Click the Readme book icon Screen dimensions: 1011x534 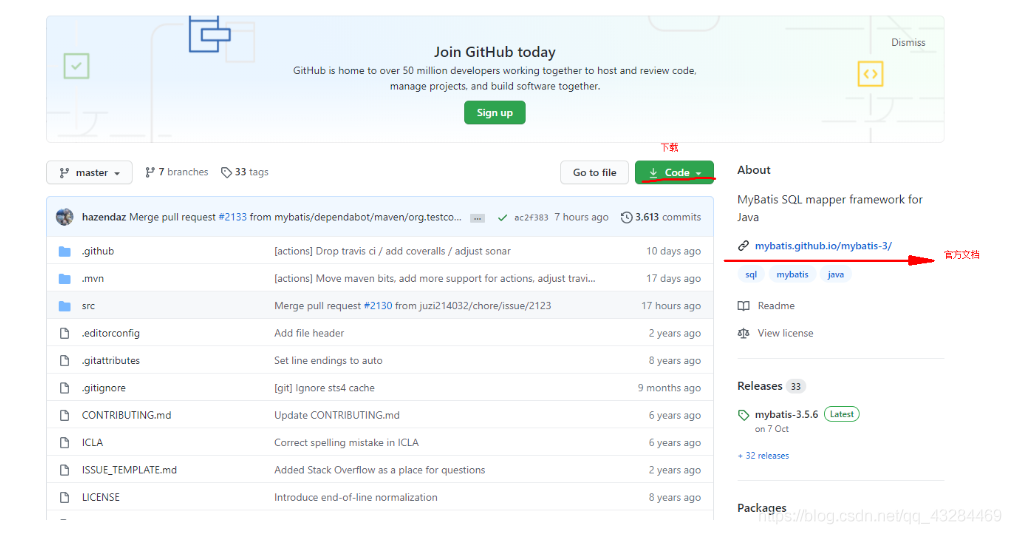click(743, 306)
